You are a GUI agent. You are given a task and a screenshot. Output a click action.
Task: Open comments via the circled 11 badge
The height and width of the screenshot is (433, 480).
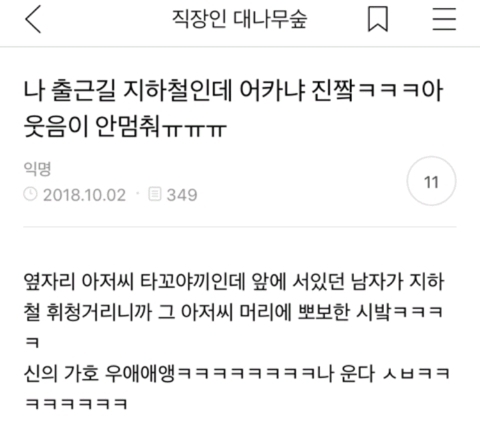click(x=431, y=181)
